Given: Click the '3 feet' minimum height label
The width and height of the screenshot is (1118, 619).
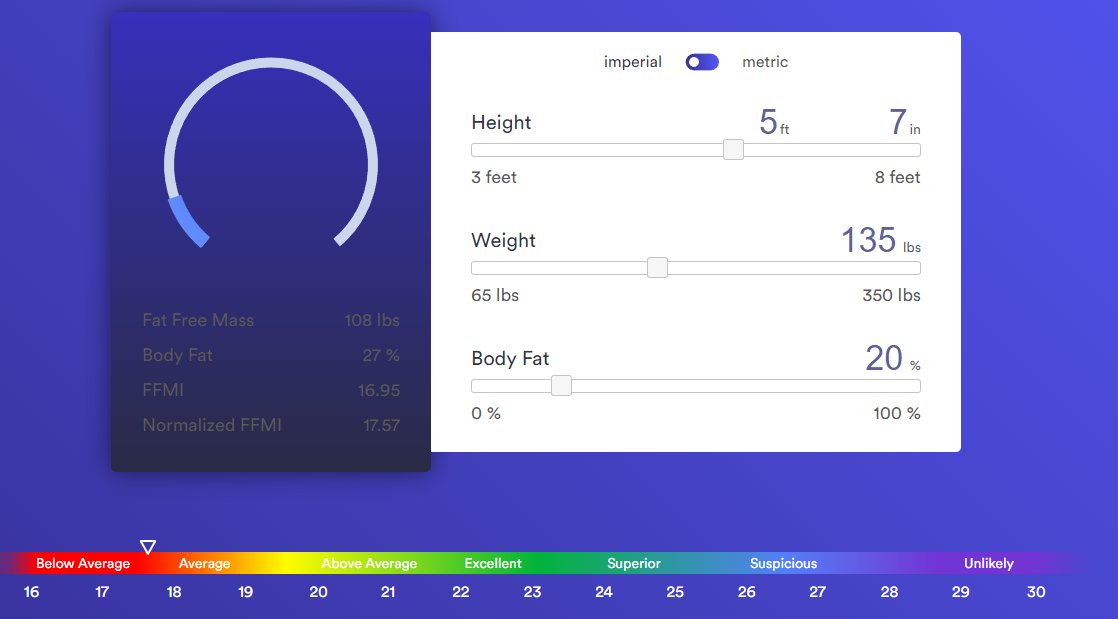Looking at the screenshot, I should [493, 177].
